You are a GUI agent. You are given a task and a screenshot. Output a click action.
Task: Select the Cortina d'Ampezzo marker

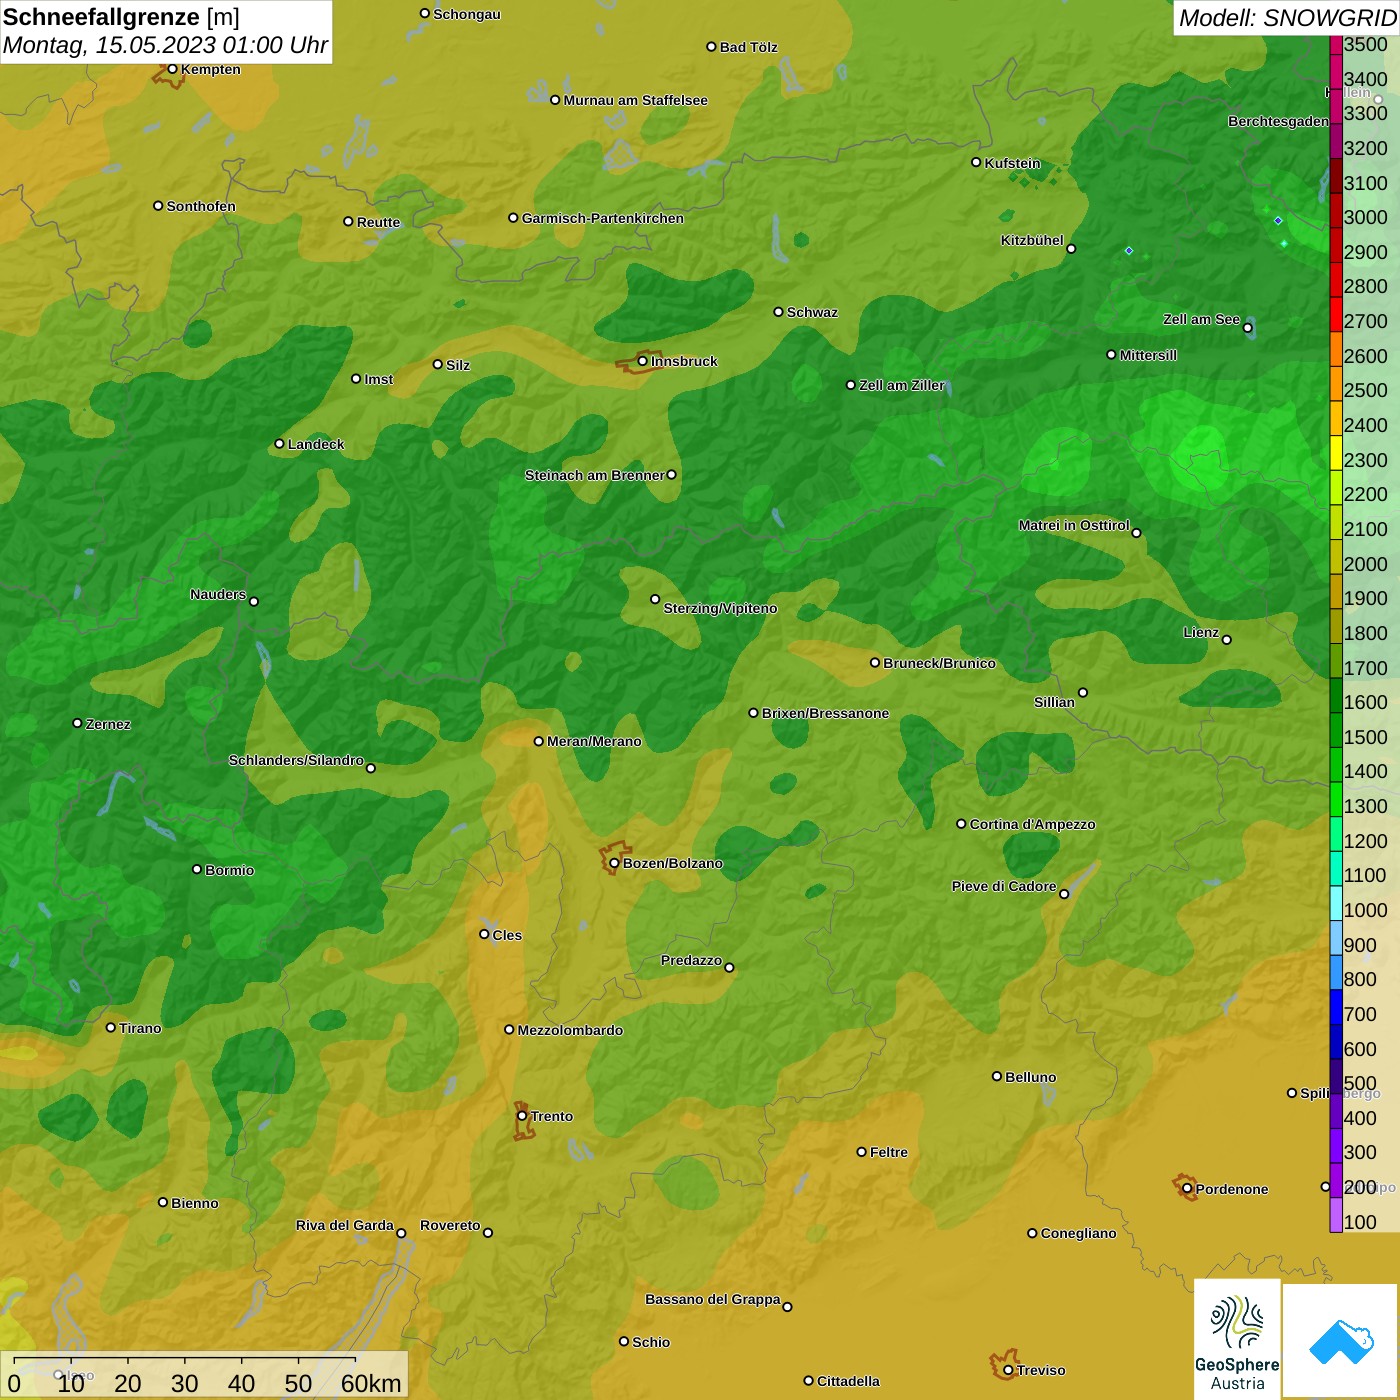point(961,824)
